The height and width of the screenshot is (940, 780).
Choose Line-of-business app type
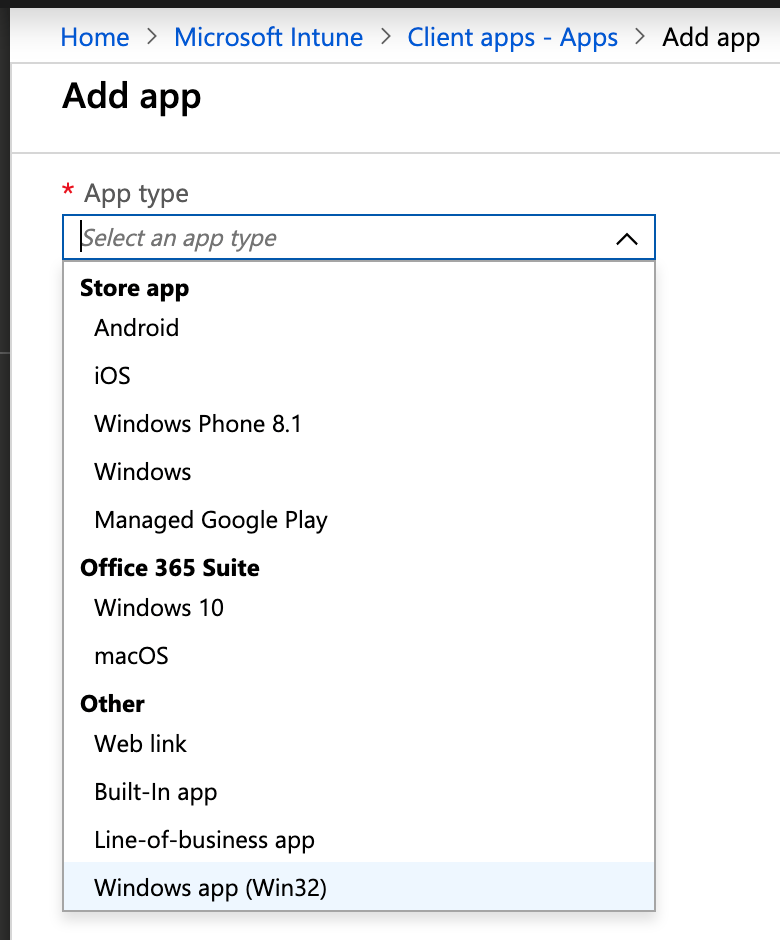click(x=359, y=840)
